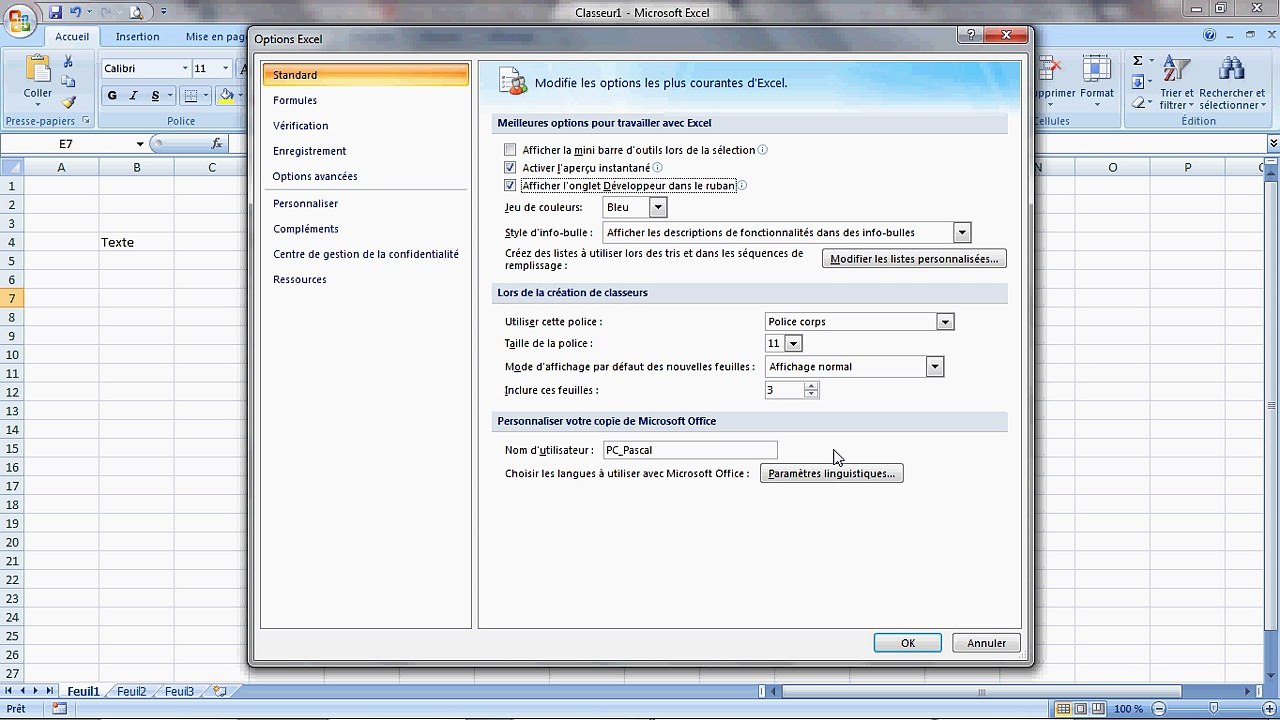Open Rechercher et sélectionner binoculars
The width and height of the screenshot is (1280, 720).
(1232, 82)
